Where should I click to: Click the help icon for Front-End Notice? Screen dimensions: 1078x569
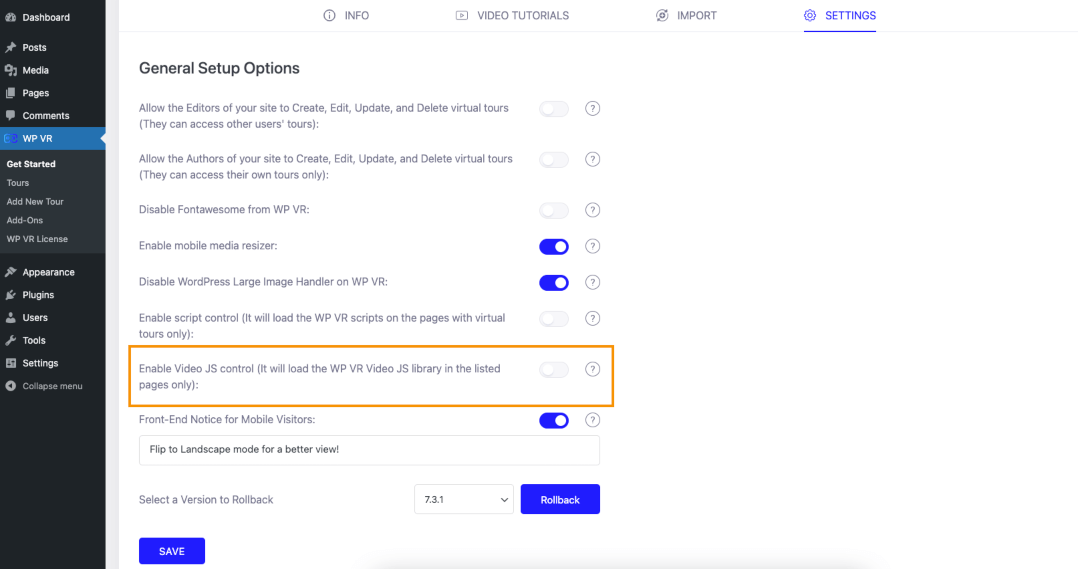pos(592,420)
